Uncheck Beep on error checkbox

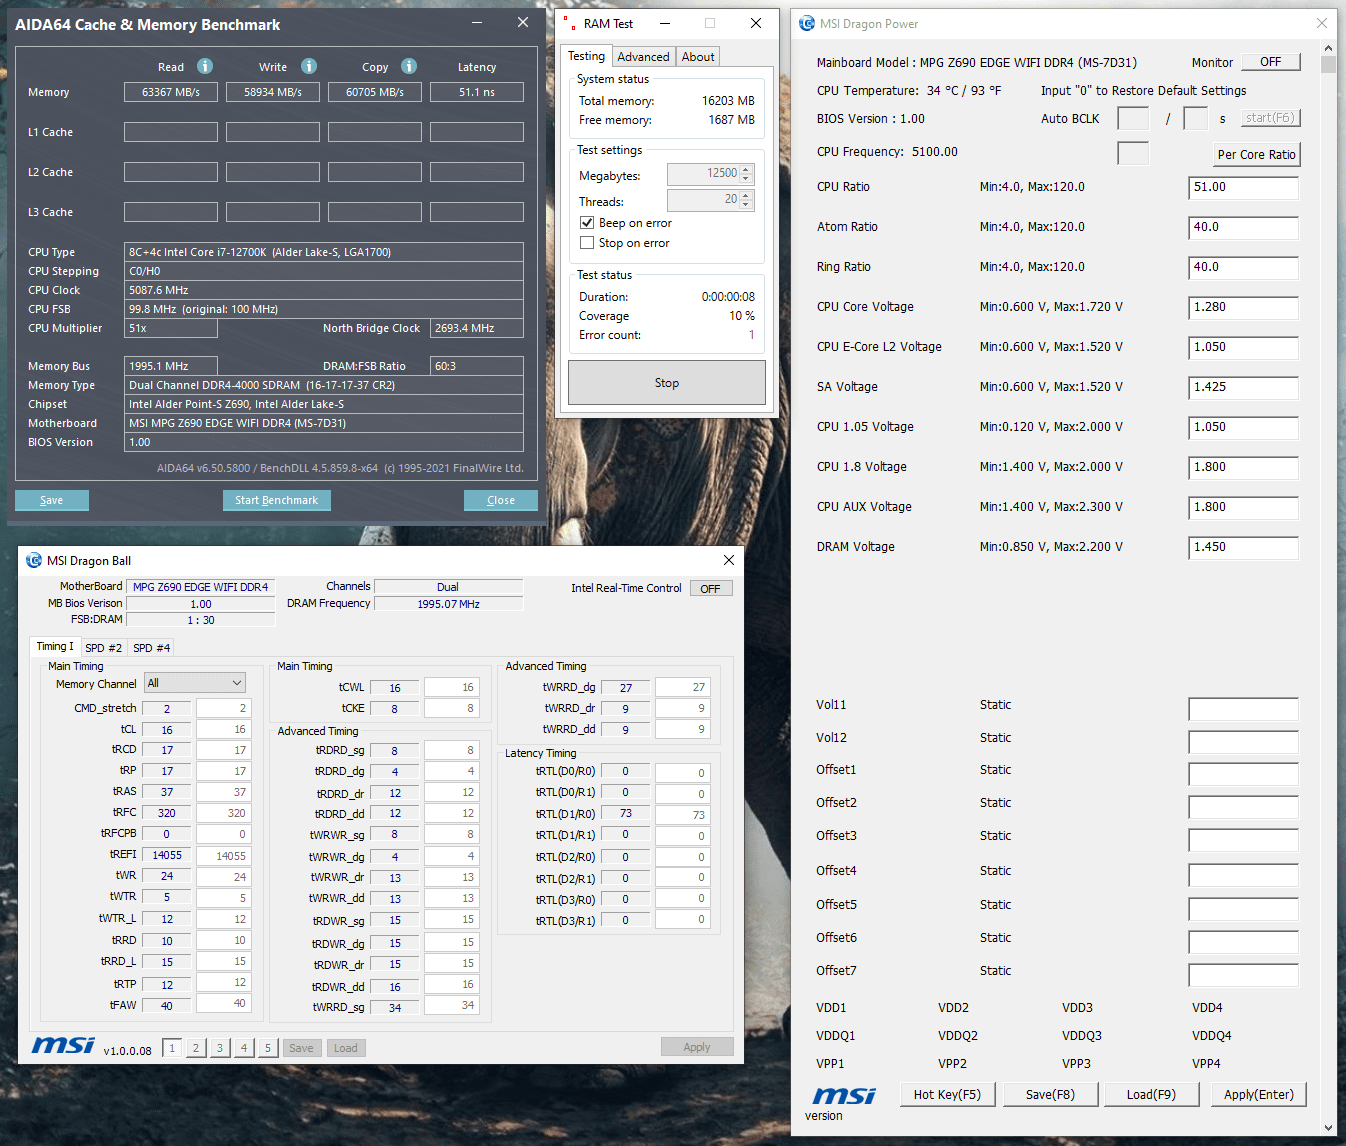587,223
